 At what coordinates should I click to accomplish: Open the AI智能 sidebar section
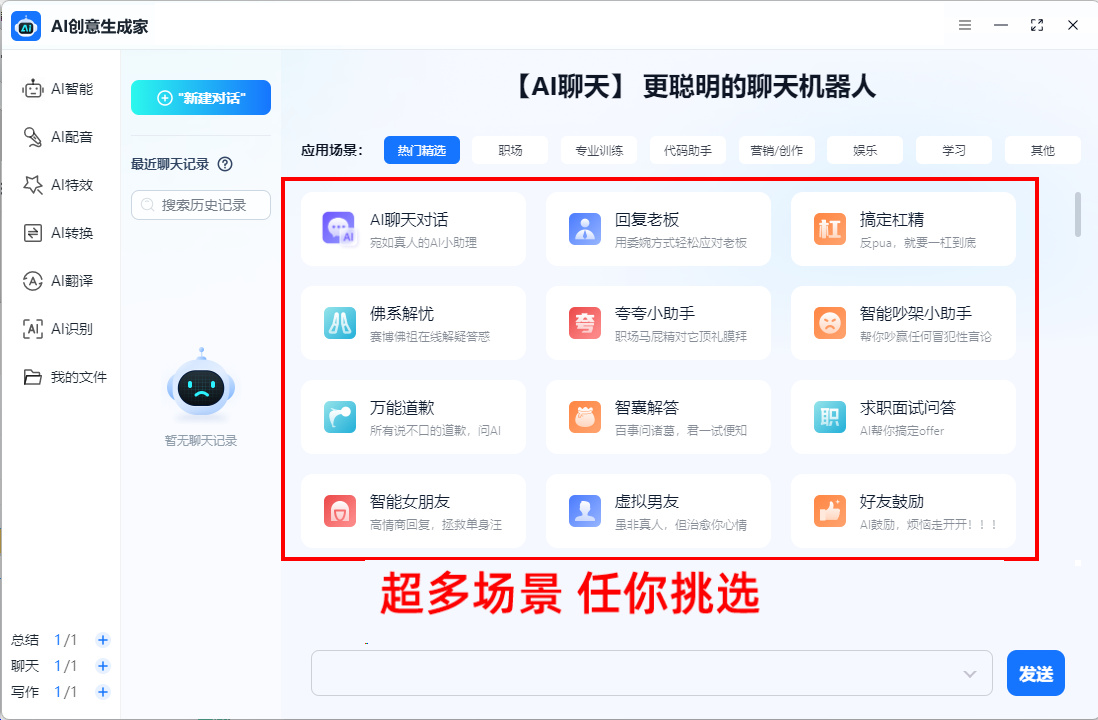coord(58,89)
